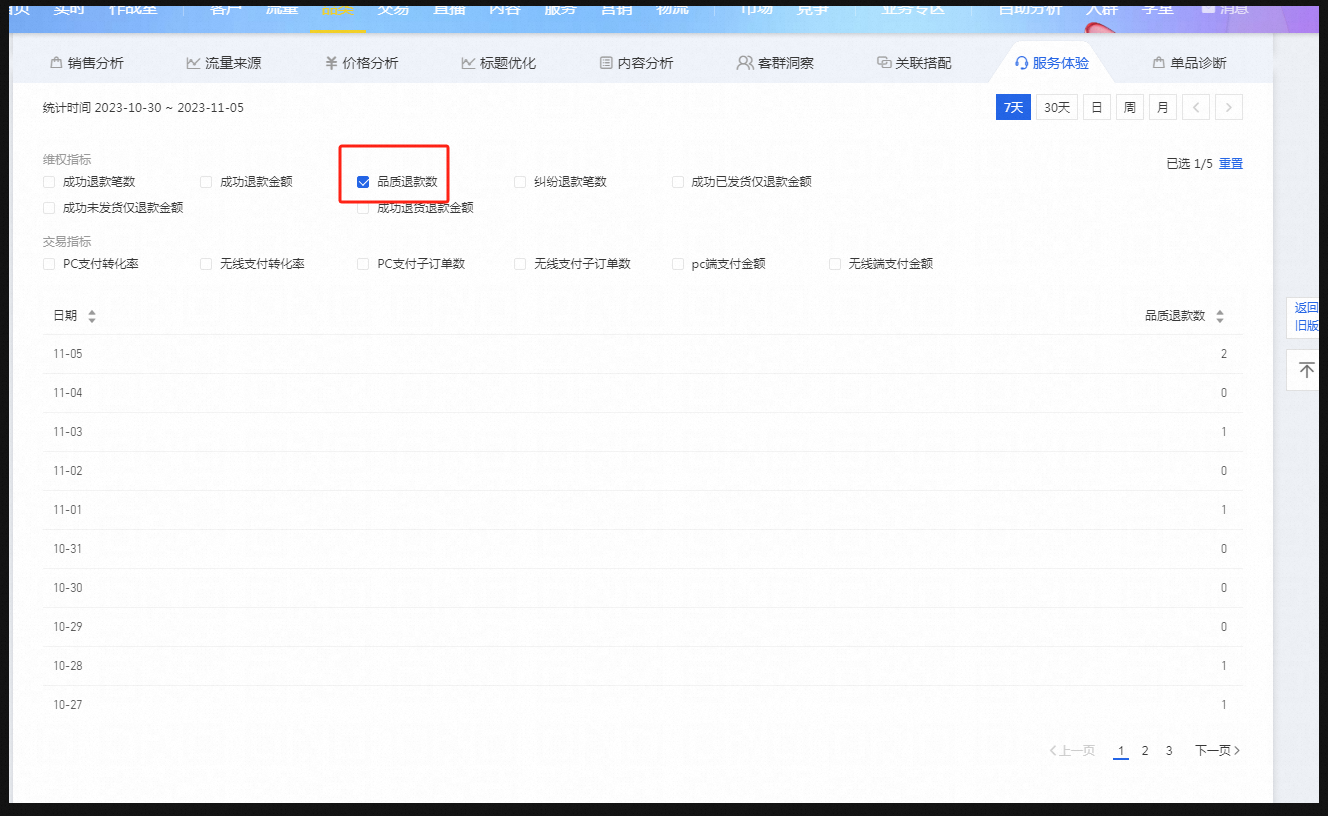
Task: Check the PC支付子订单数 checkbox
Action: coord(363,264)
